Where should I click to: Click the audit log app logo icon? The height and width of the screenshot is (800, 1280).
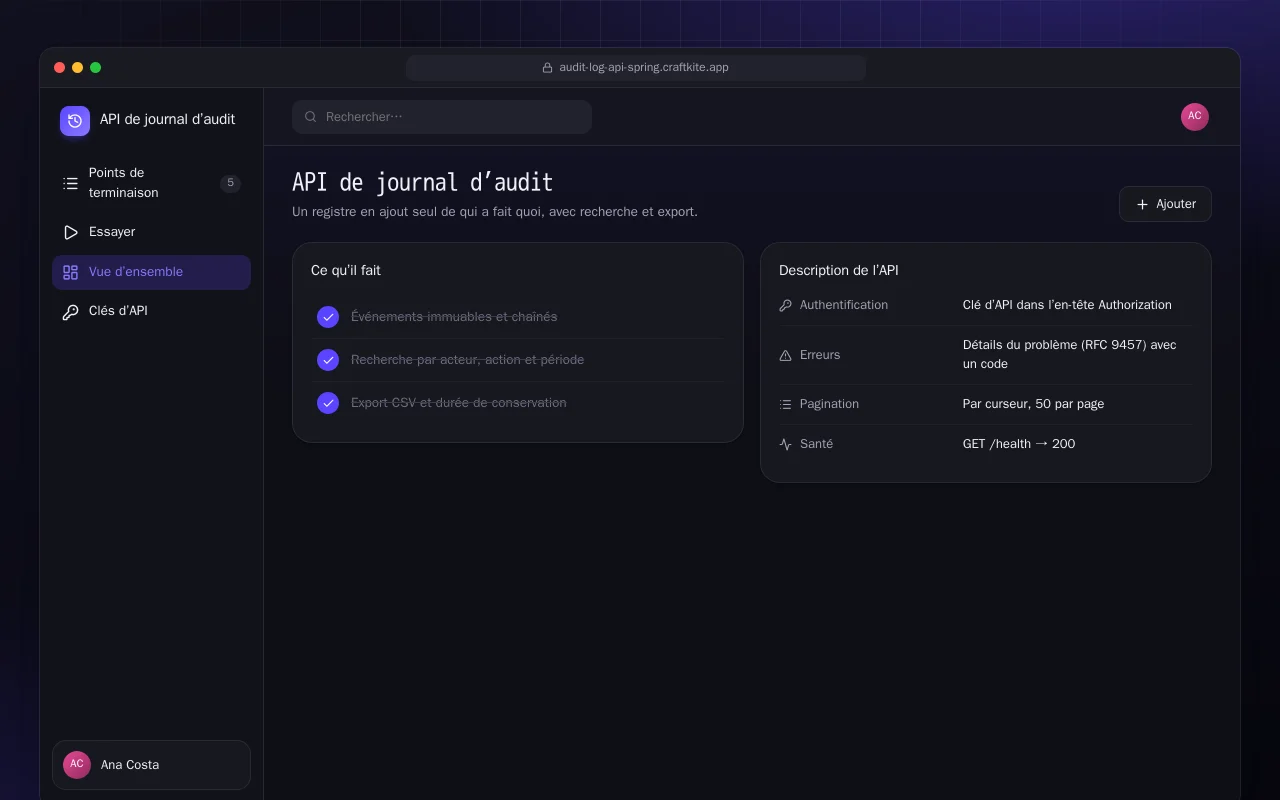tap(75, 121)
